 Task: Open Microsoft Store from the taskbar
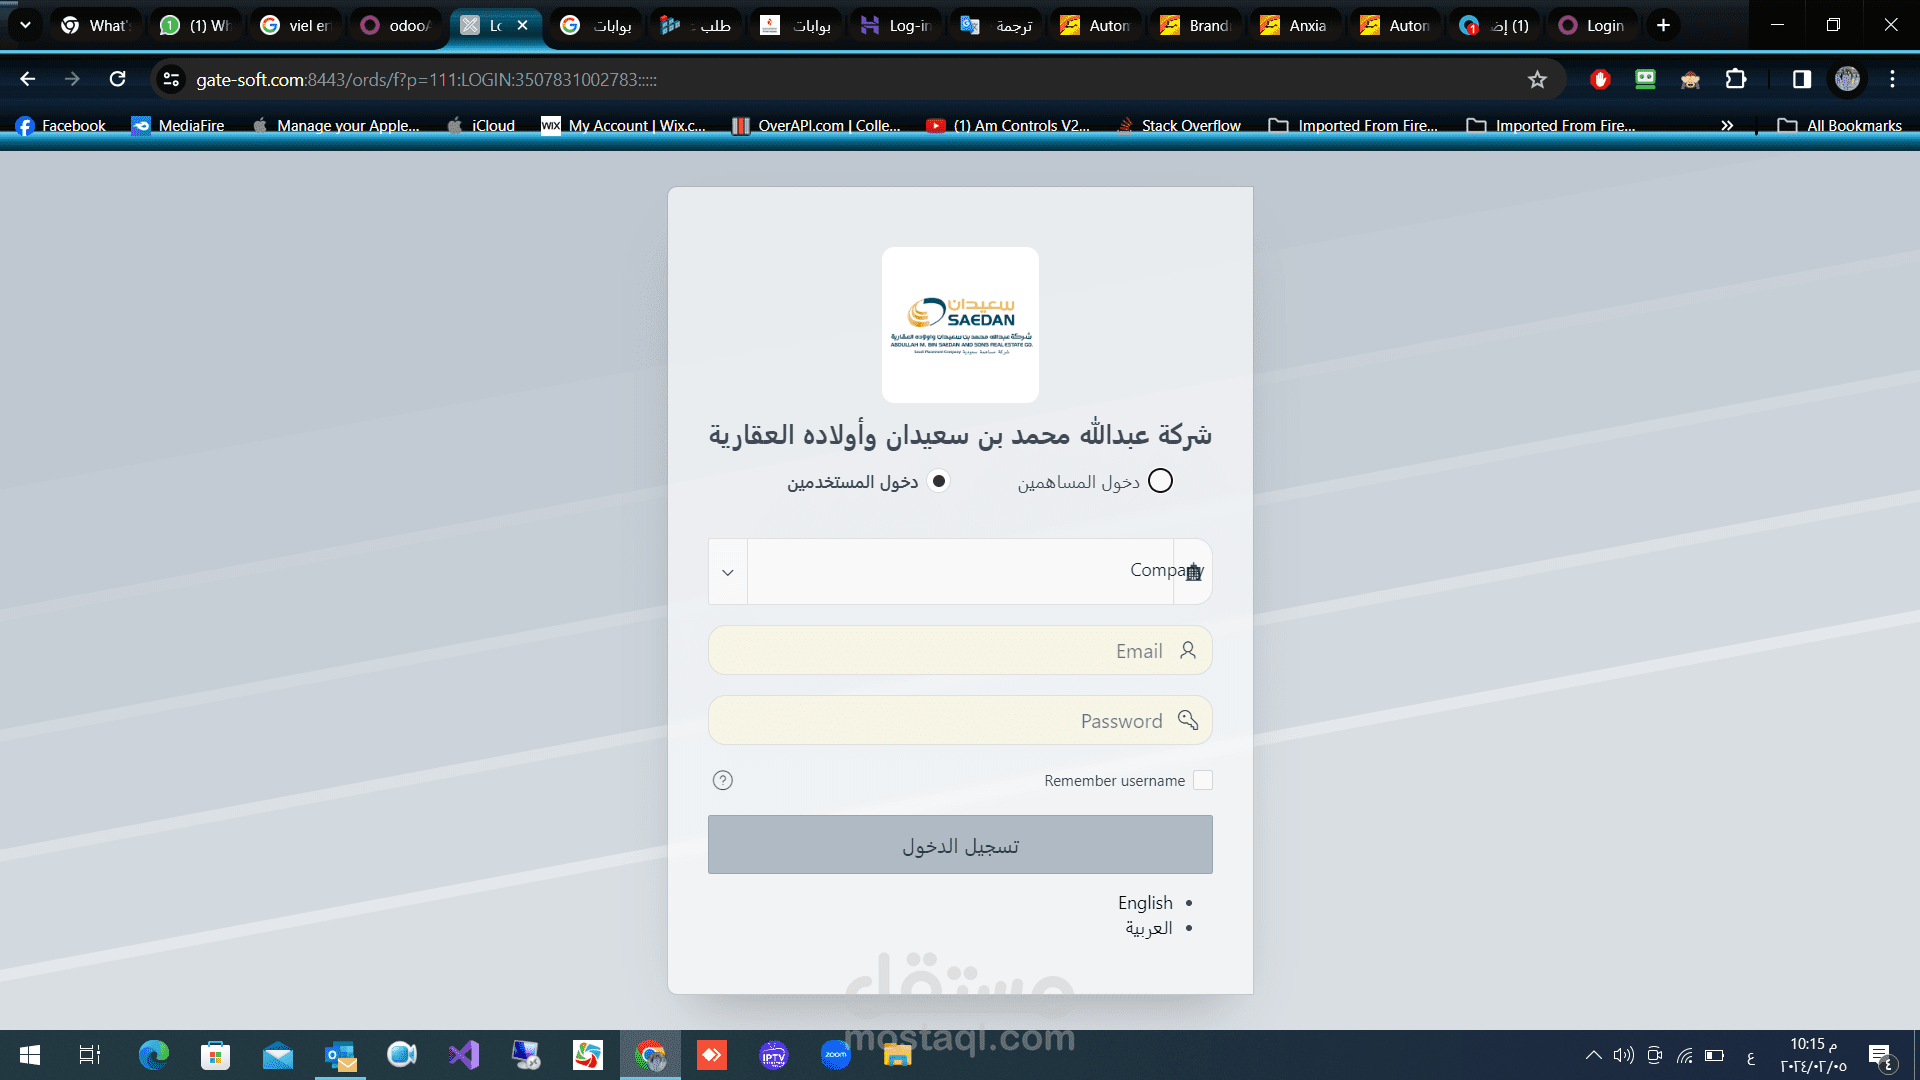click(x=215, y=1055)
